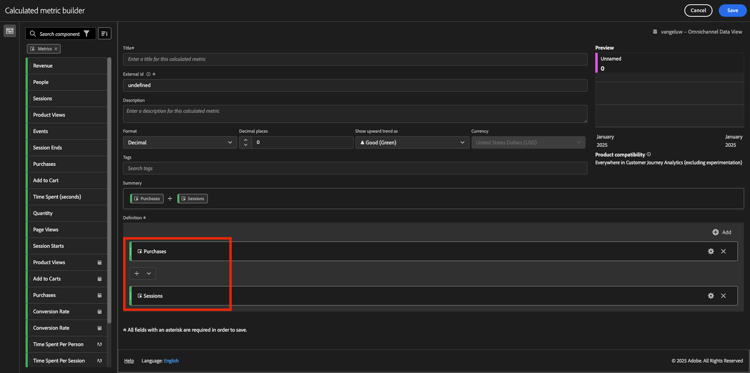Select Time Spent Per Person metric
750x373 pixels.
(x=66, y=344)
